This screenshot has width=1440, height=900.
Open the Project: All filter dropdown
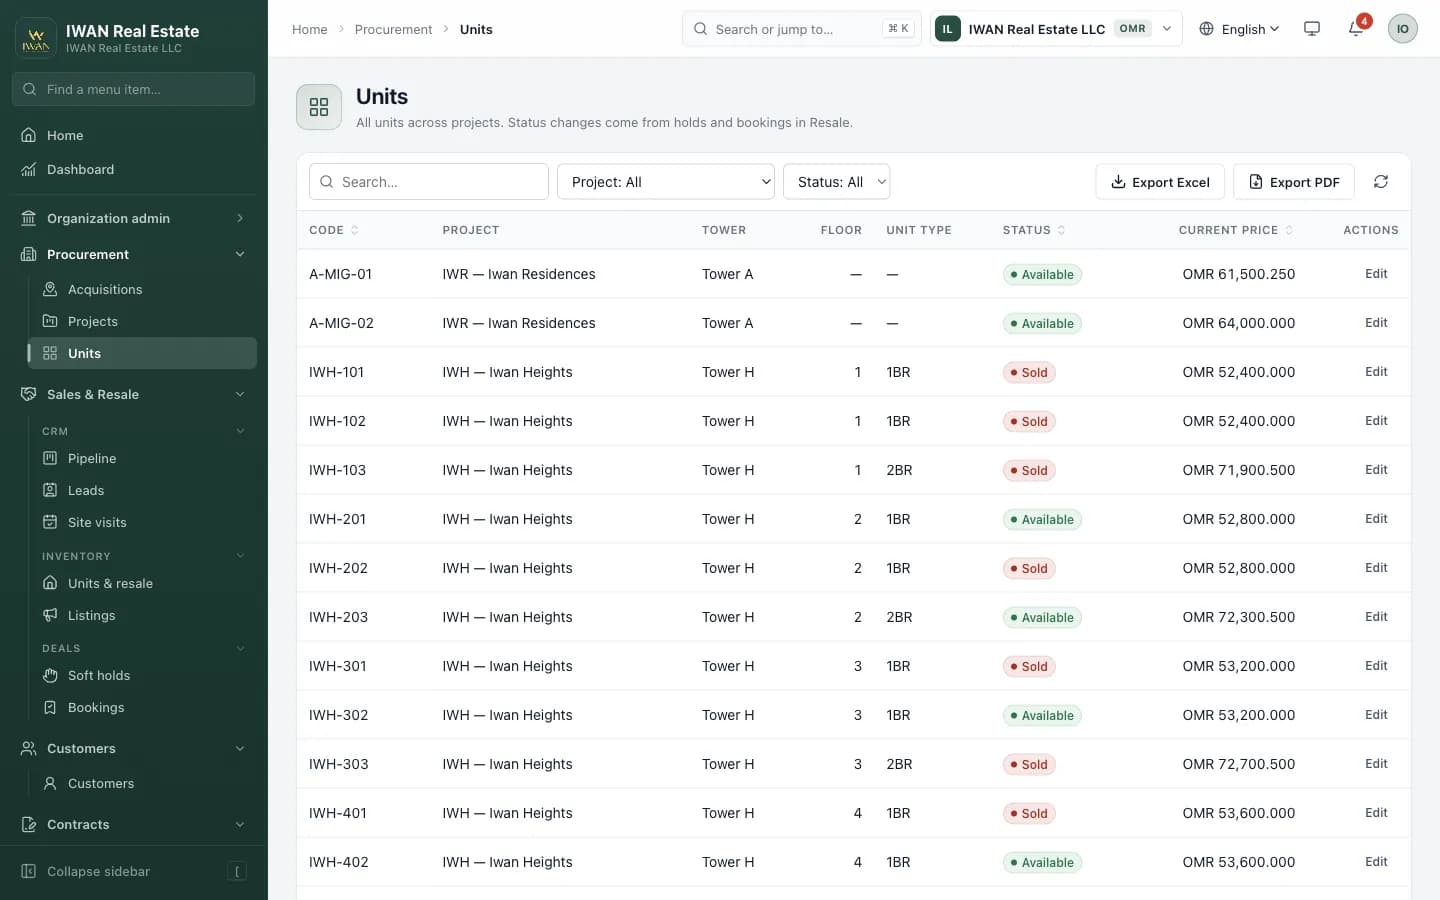[666, 182]
